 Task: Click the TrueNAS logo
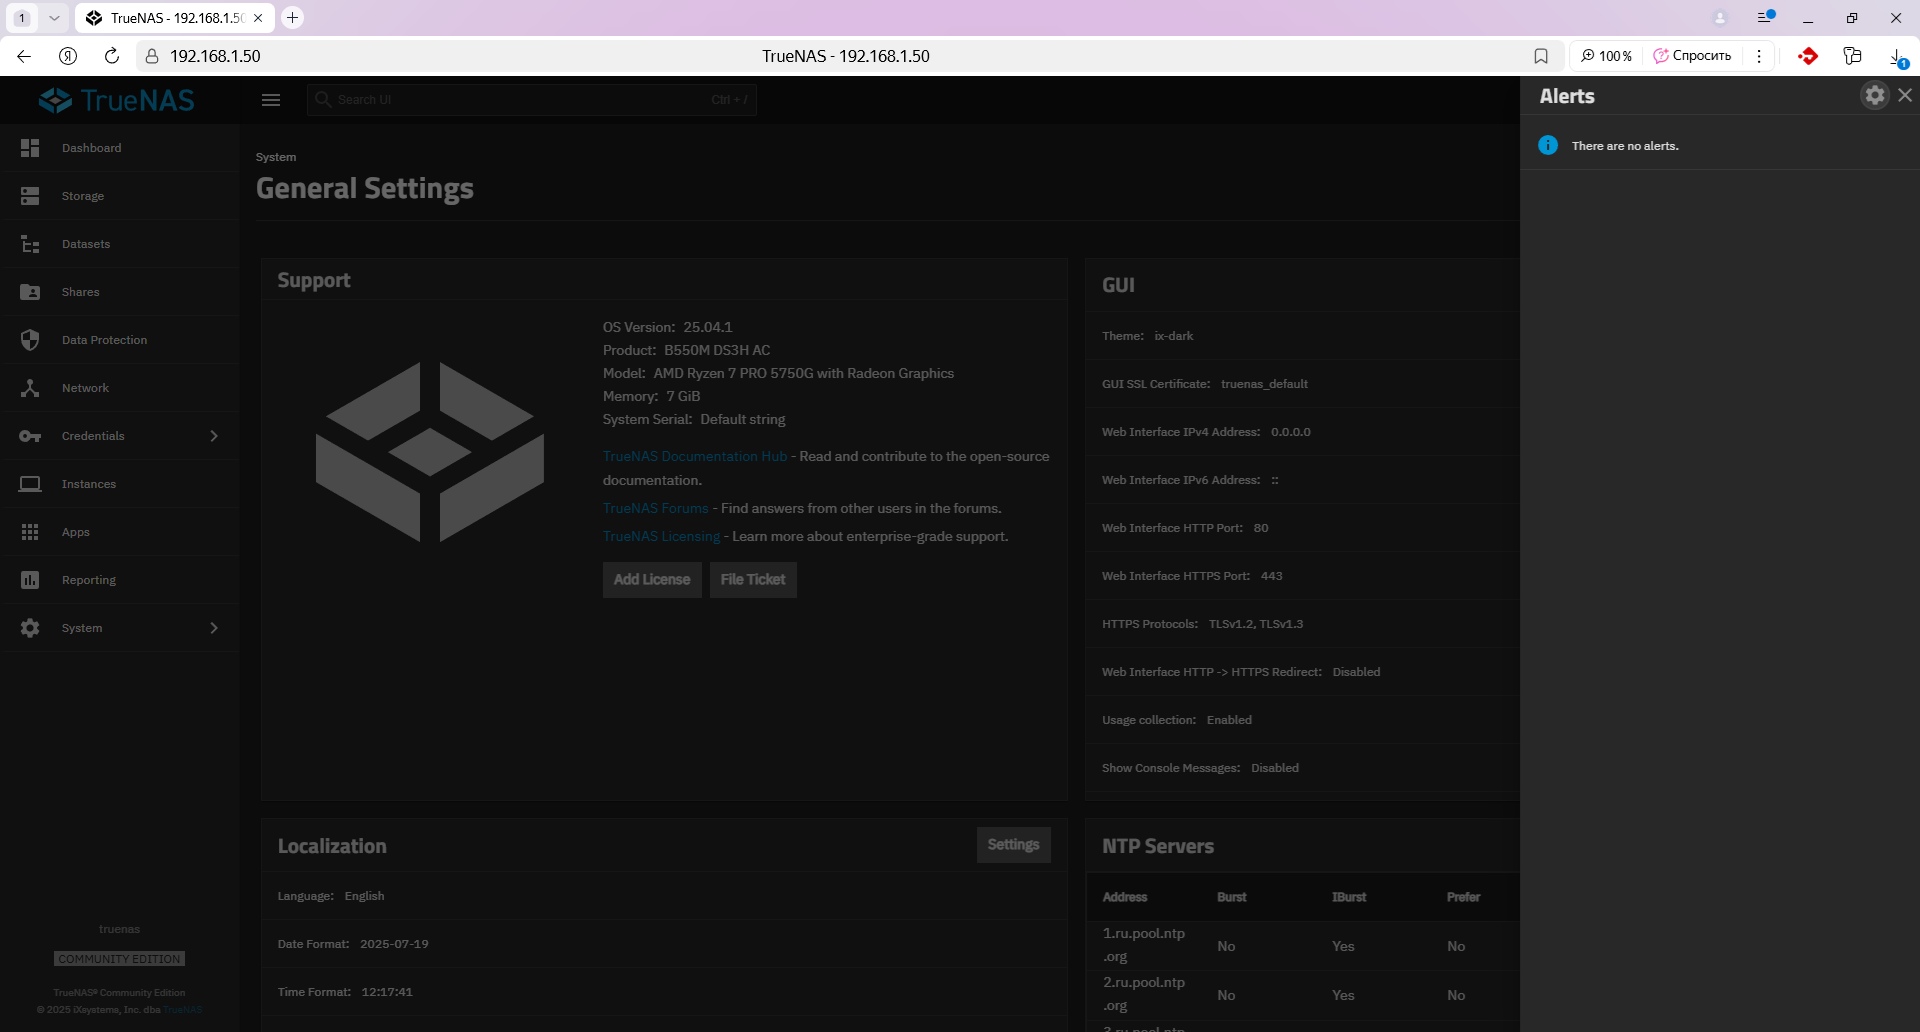pyautogui.click(x=116, y=100)
